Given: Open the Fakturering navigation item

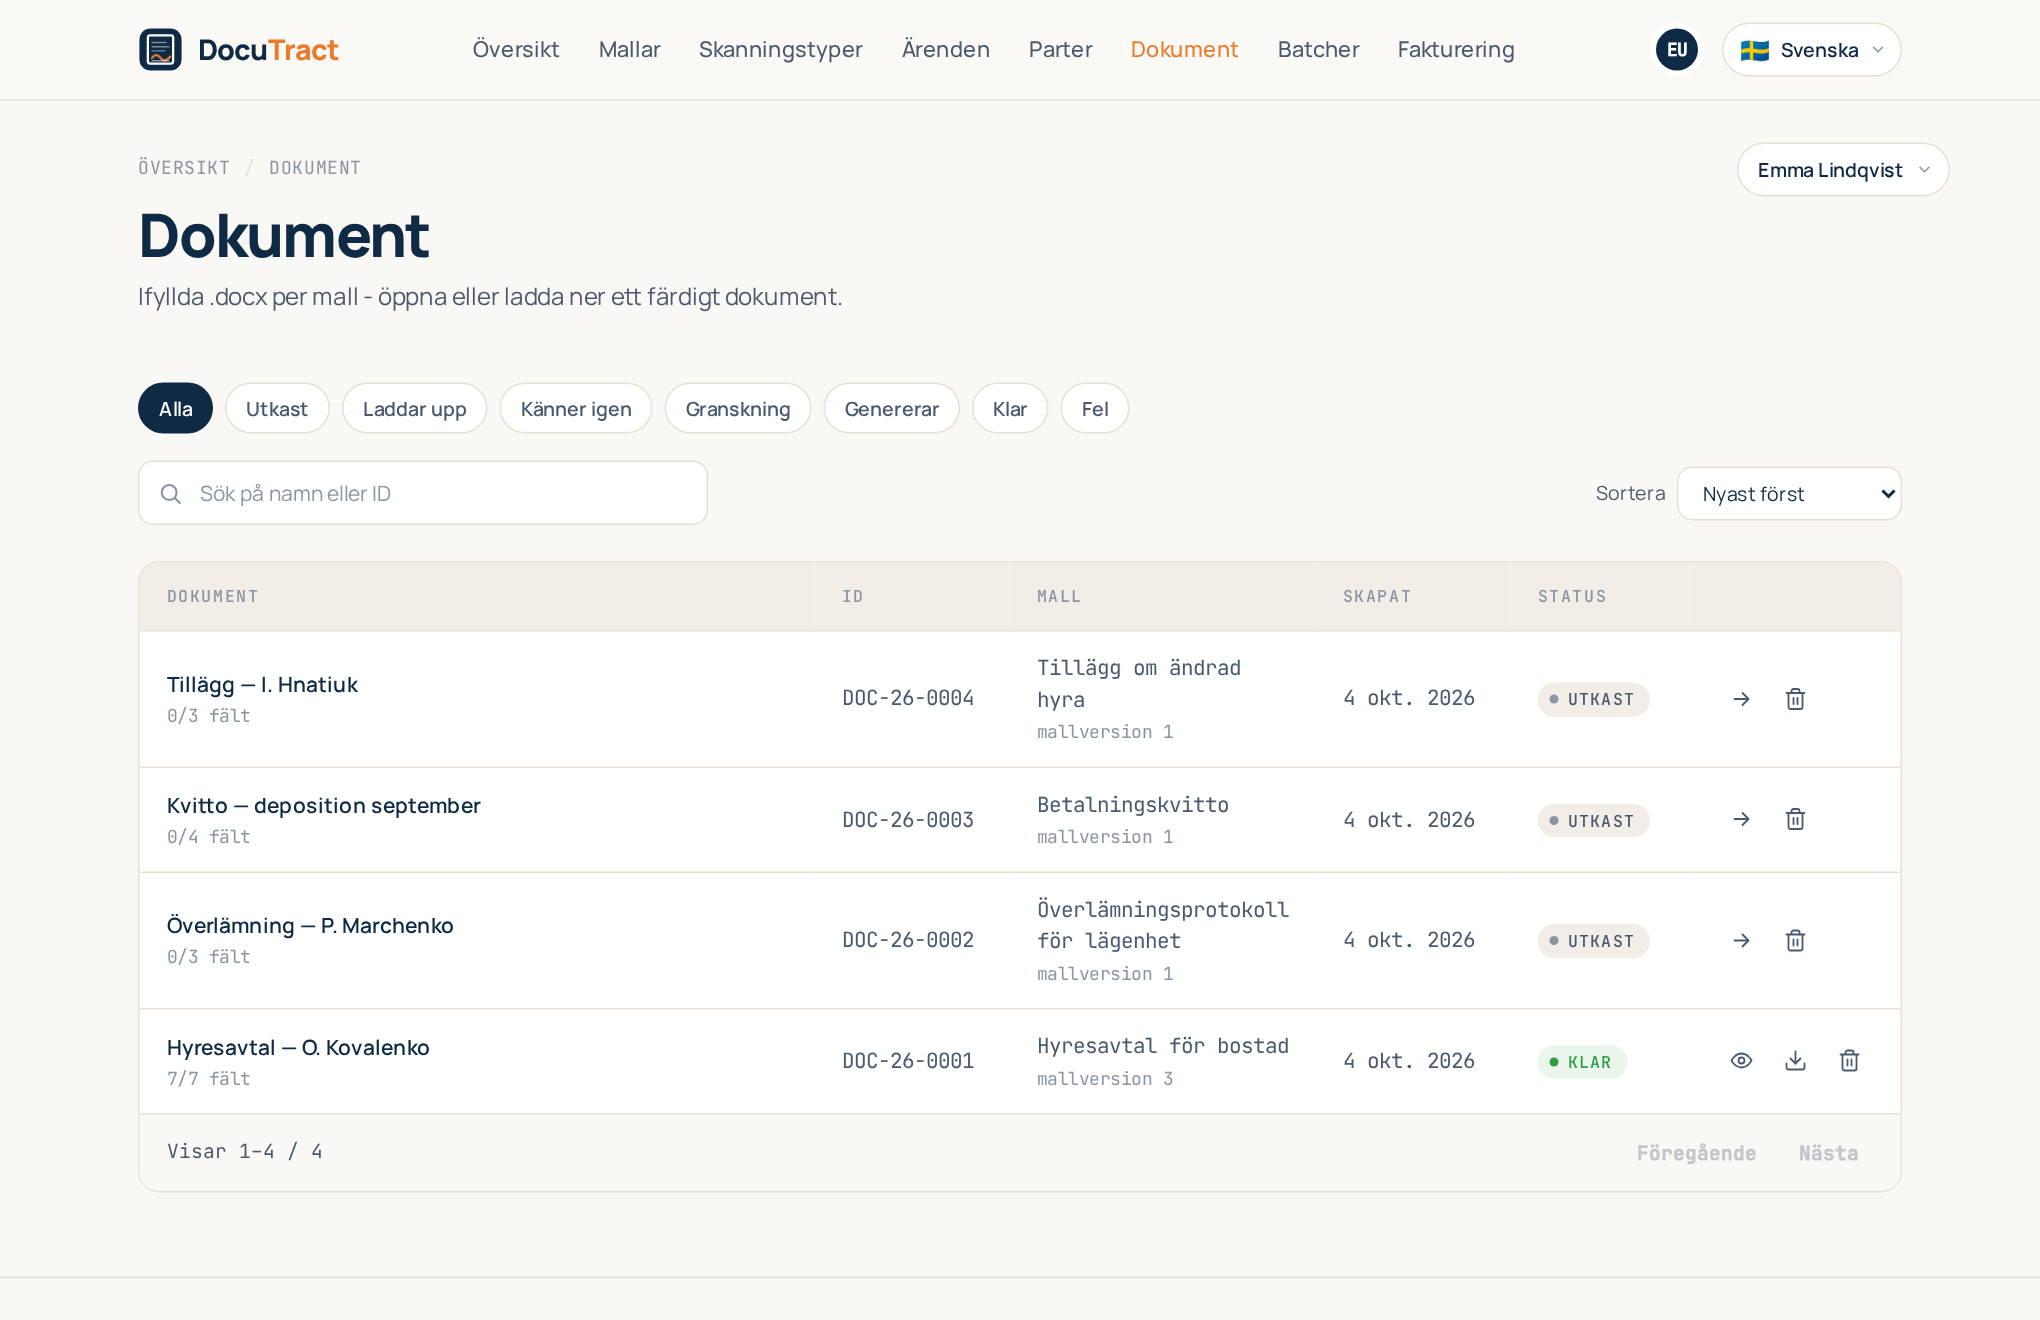Looking at the screenshot, I should point(1455,50).
